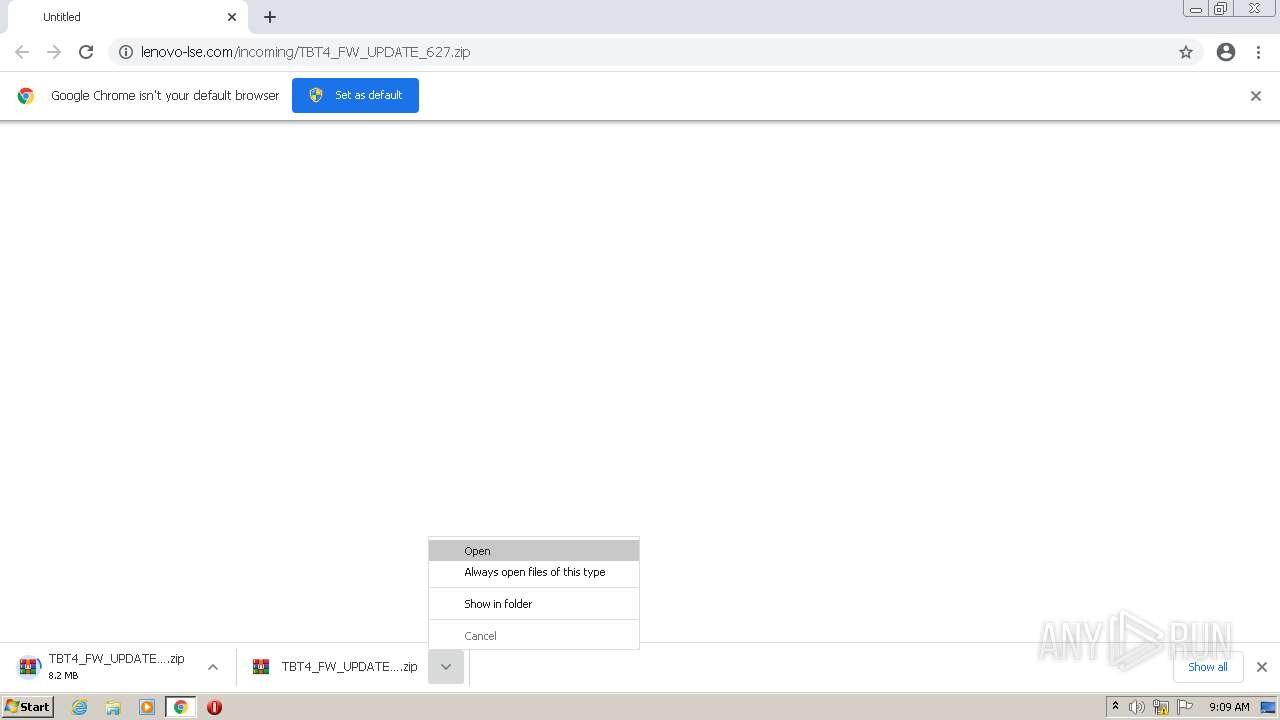The image size is (1280, 720).
Task: Close the Untitled tab
Action: pos(232,17)
